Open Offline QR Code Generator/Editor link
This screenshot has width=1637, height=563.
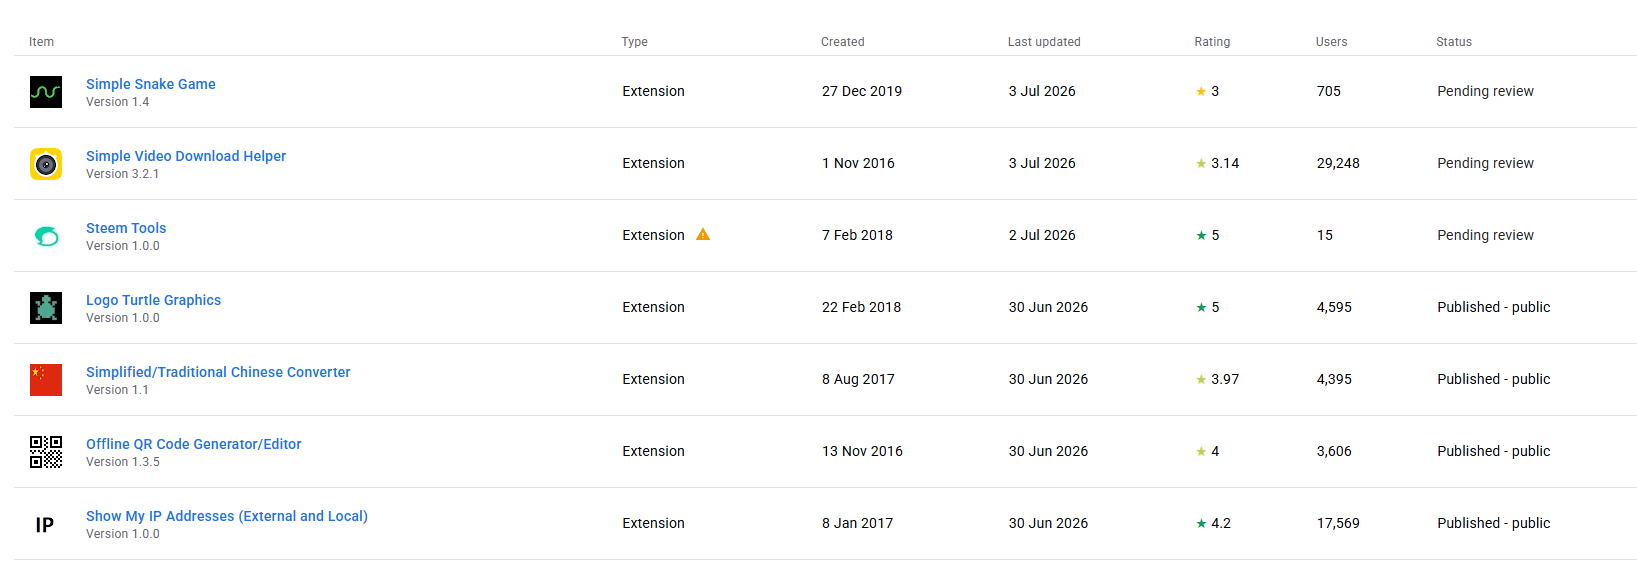click(x=193, y=444)
